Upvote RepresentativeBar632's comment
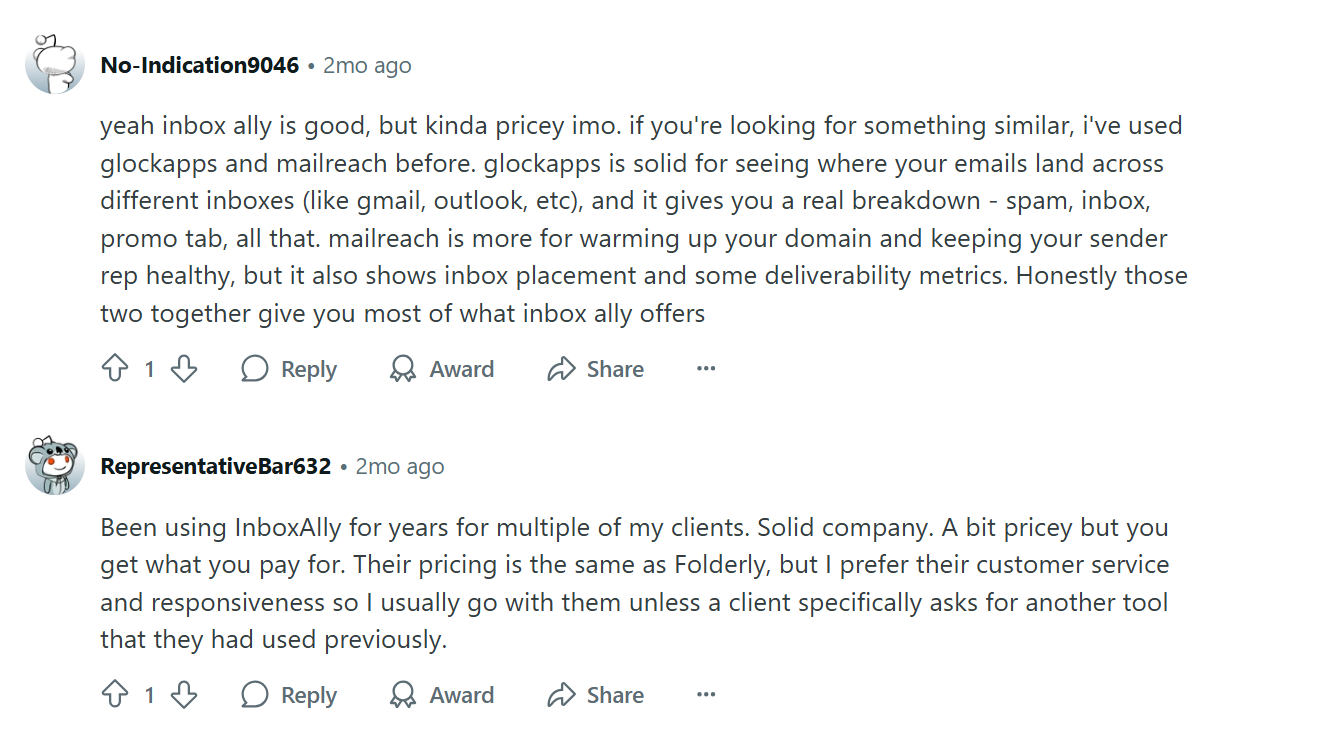Viewport: 1318px width, 750px height. (x=115, y=695)
